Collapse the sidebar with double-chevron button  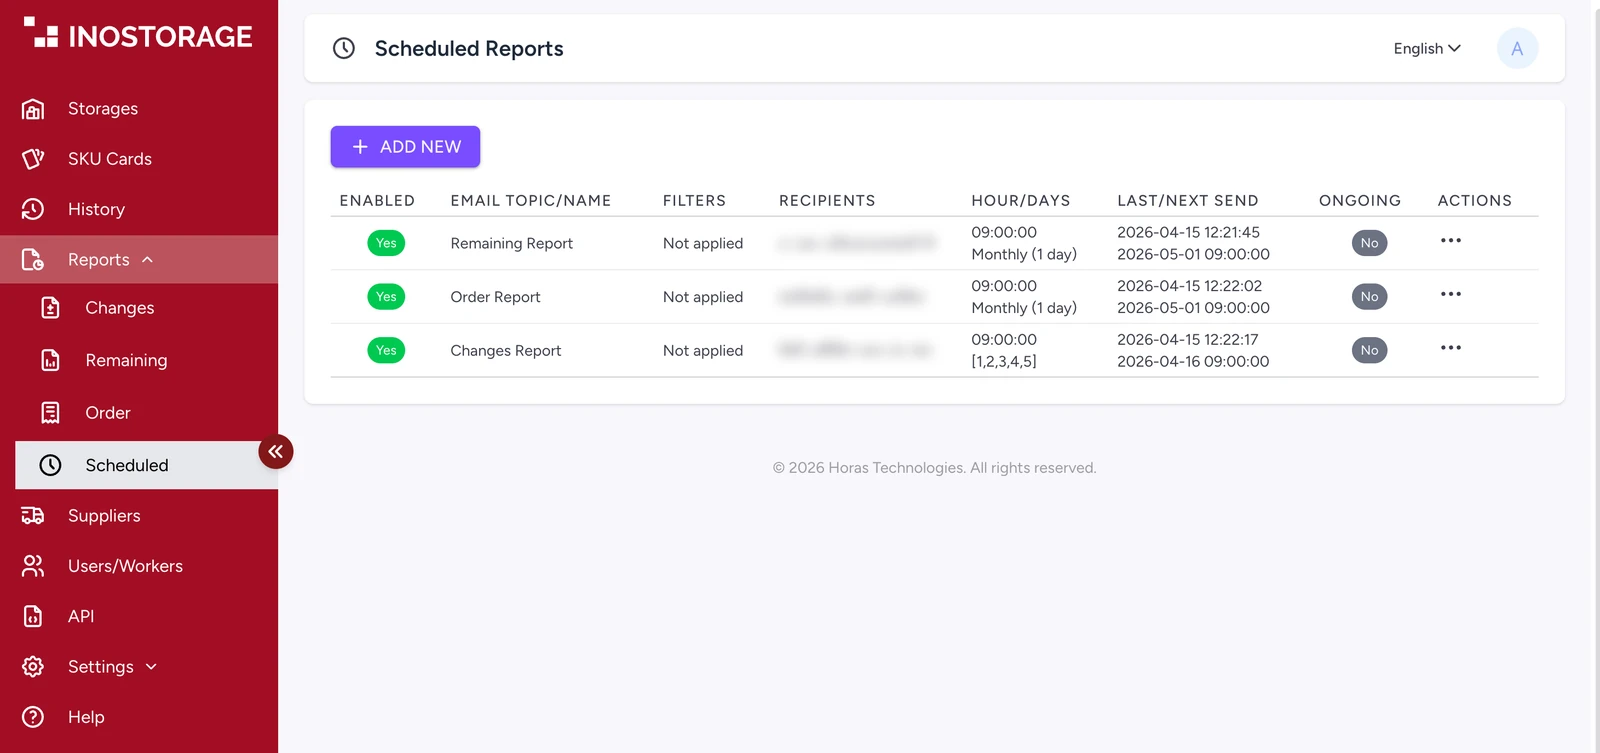276,452
